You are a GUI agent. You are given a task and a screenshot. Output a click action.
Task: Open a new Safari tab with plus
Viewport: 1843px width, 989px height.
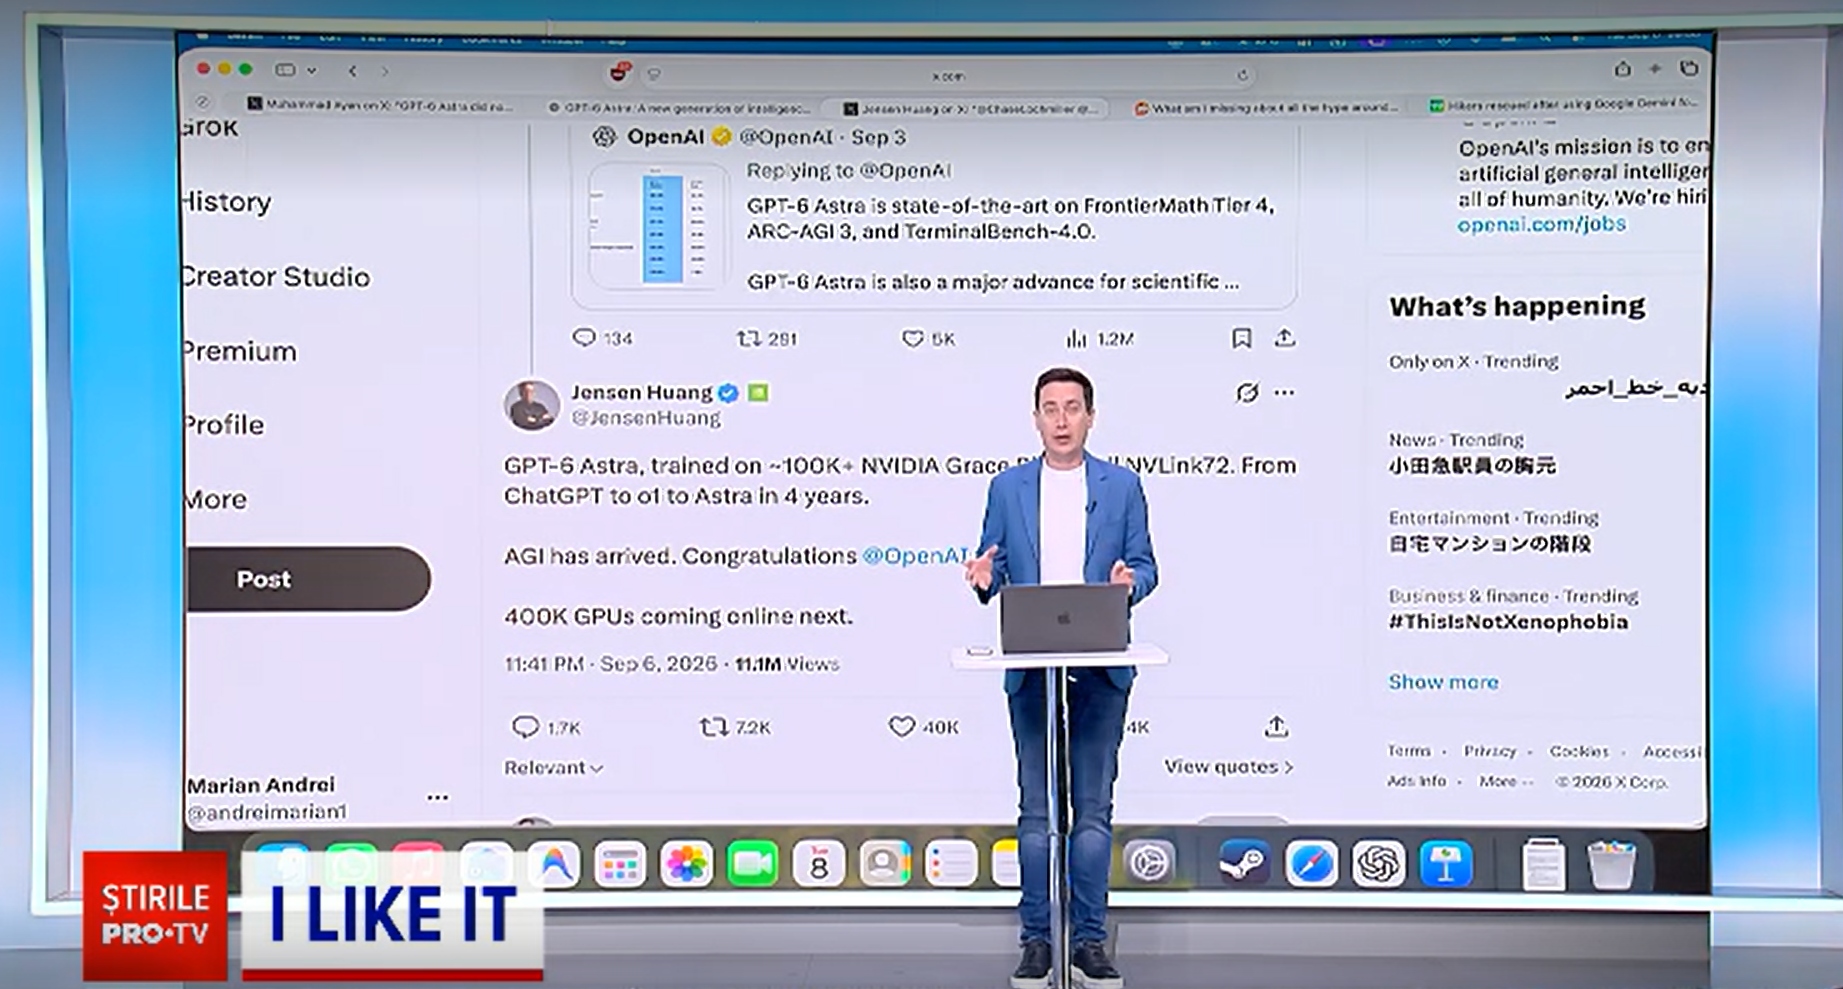pyautogui.click(x=1655, y=69)
